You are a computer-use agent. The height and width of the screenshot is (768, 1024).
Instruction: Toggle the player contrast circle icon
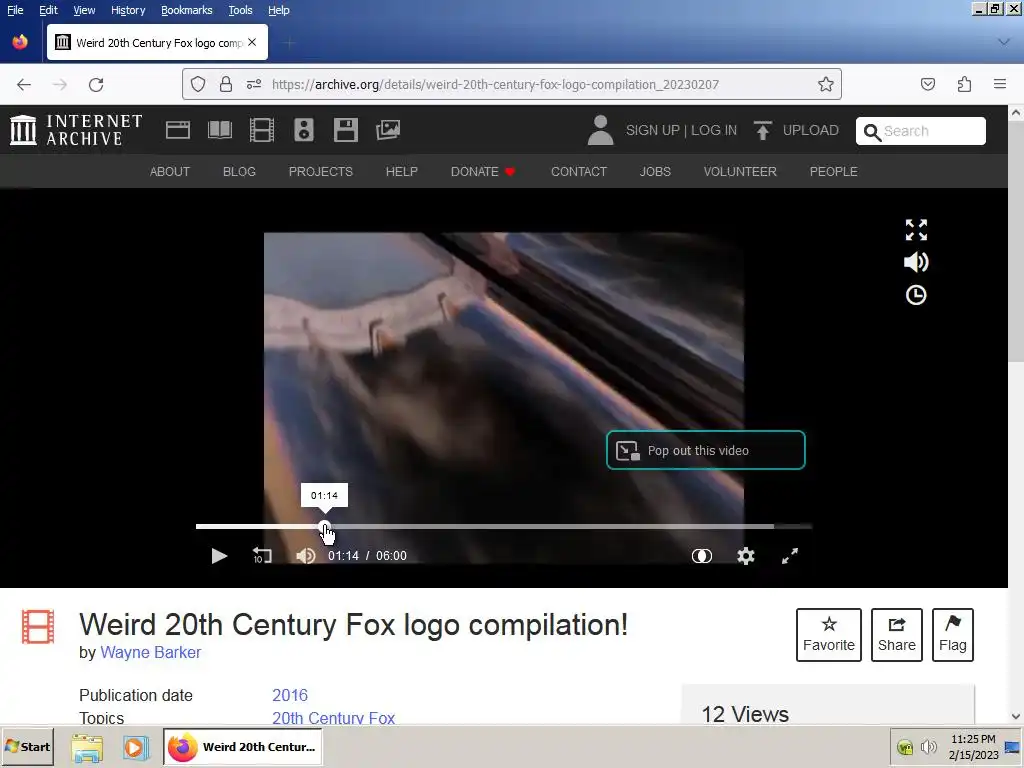pyautogui.click(x=702, y=556)
